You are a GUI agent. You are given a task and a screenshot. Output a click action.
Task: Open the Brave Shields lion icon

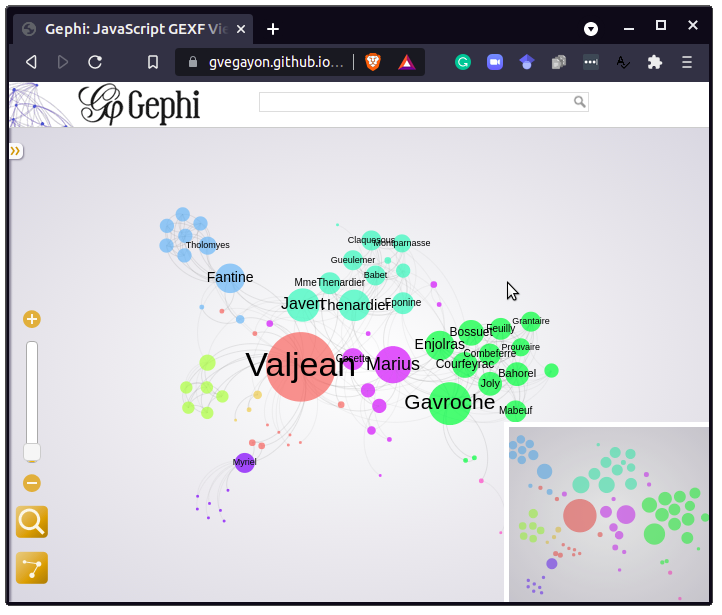pos(373,62)
